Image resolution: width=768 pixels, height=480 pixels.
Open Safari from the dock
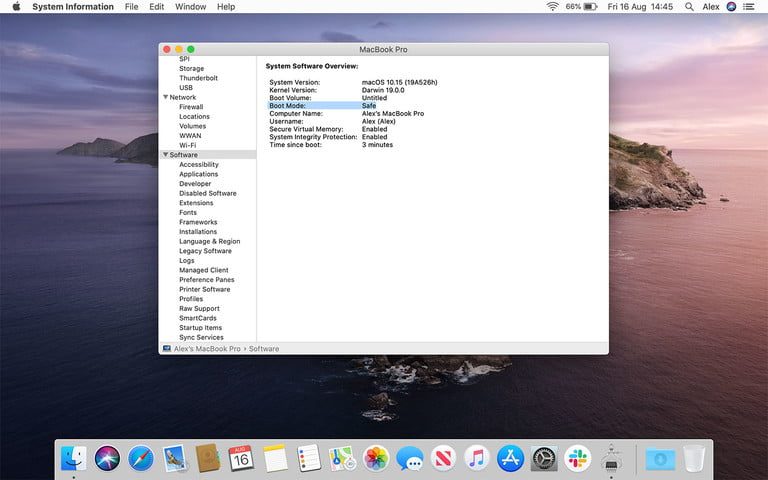[x=141, y=459]
